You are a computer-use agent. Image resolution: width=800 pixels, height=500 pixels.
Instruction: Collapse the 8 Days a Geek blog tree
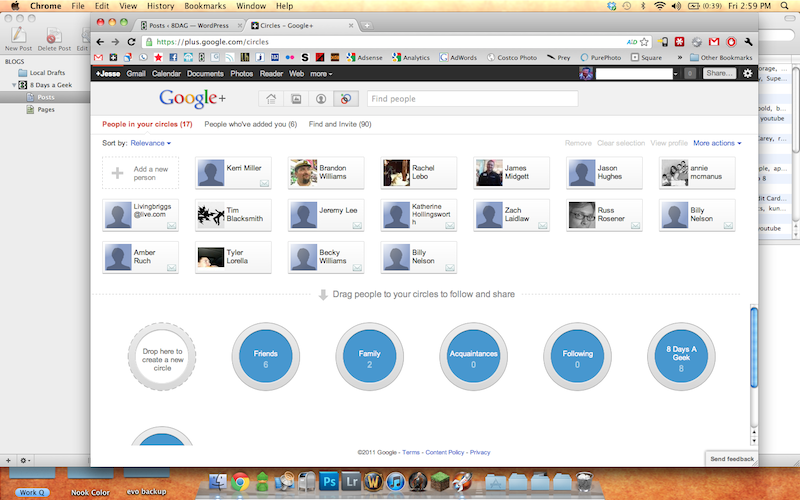coord(14,85)
